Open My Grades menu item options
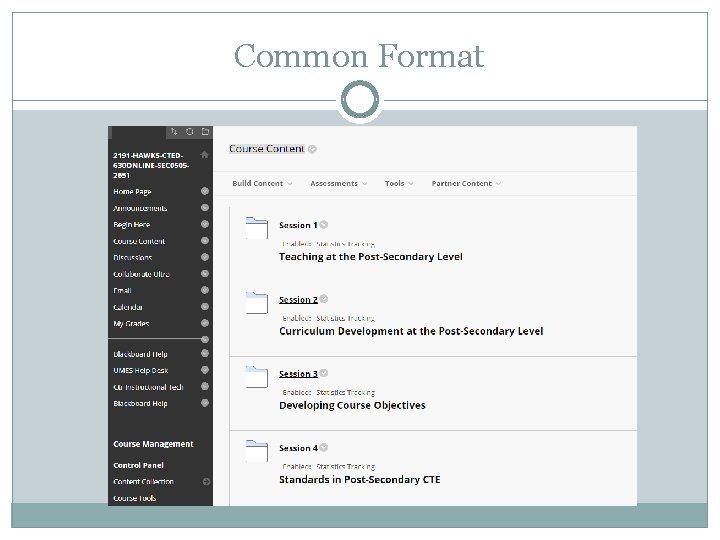This screenshot has height=540, width=720. pos(205,323)
